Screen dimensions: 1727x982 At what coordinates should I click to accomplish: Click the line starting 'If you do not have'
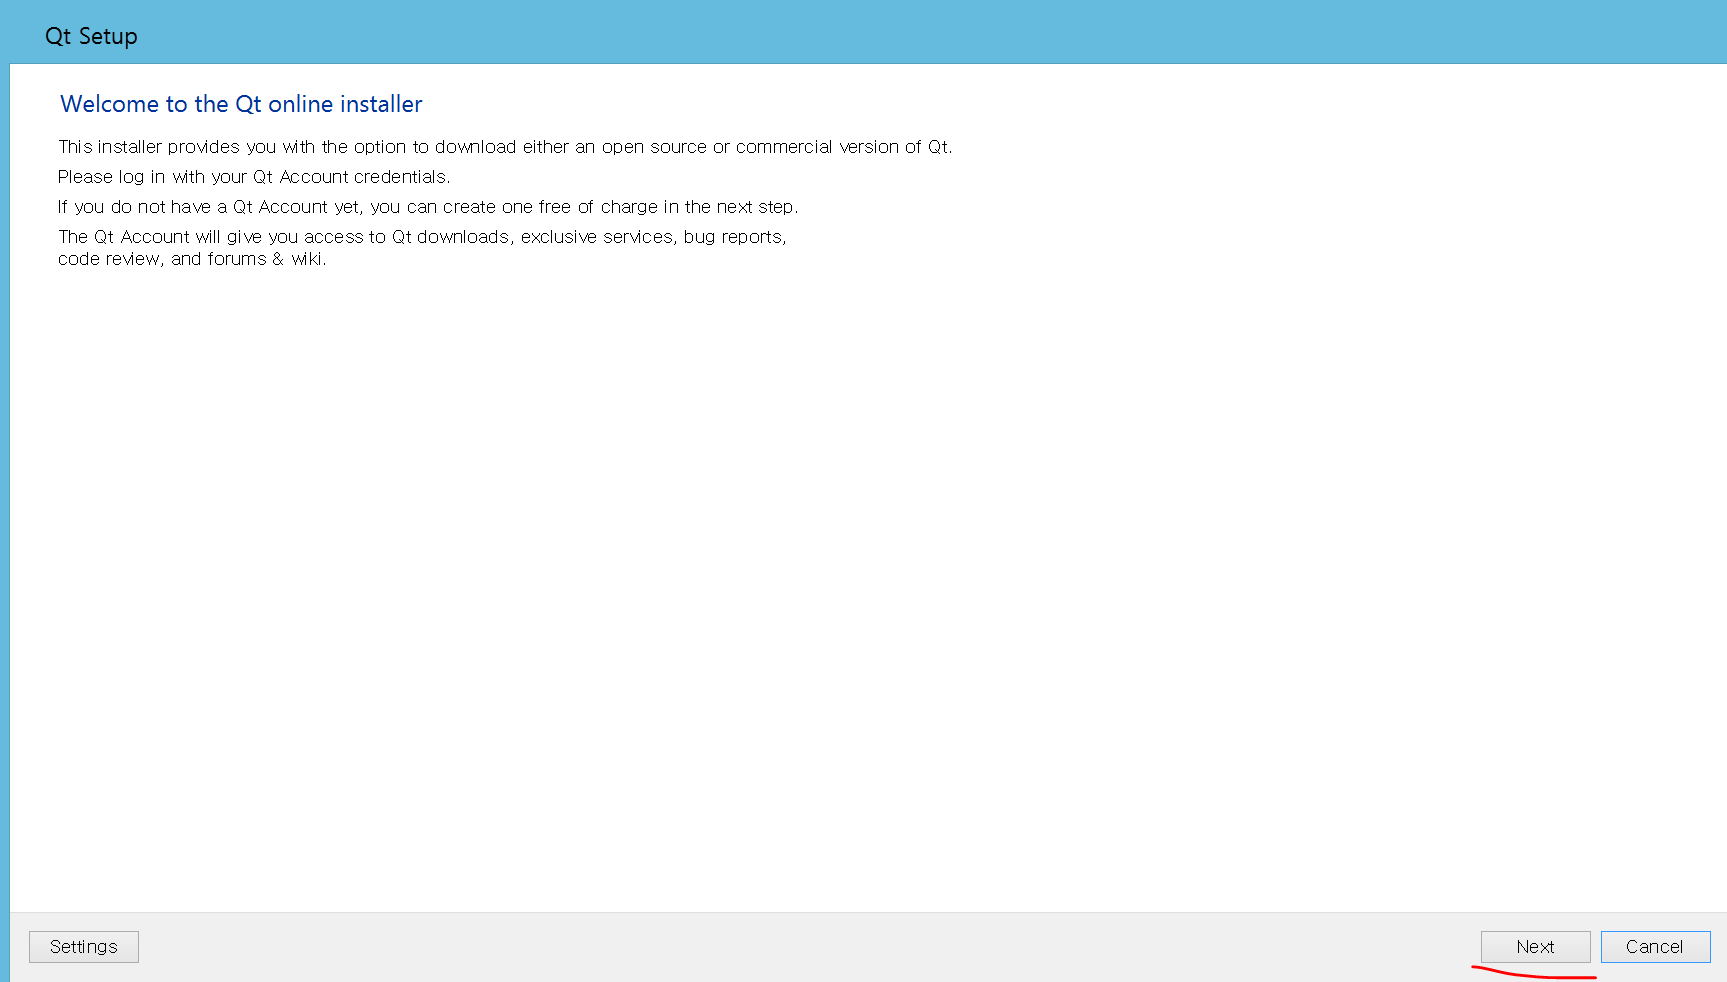point(428,207)
